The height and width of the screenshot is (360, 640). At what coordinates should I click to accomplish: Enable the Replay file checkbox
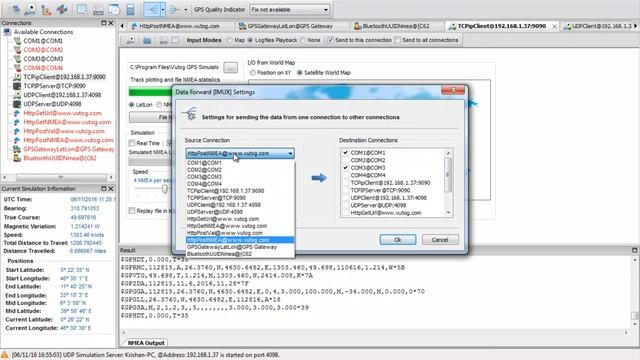[x=132, y=211]
